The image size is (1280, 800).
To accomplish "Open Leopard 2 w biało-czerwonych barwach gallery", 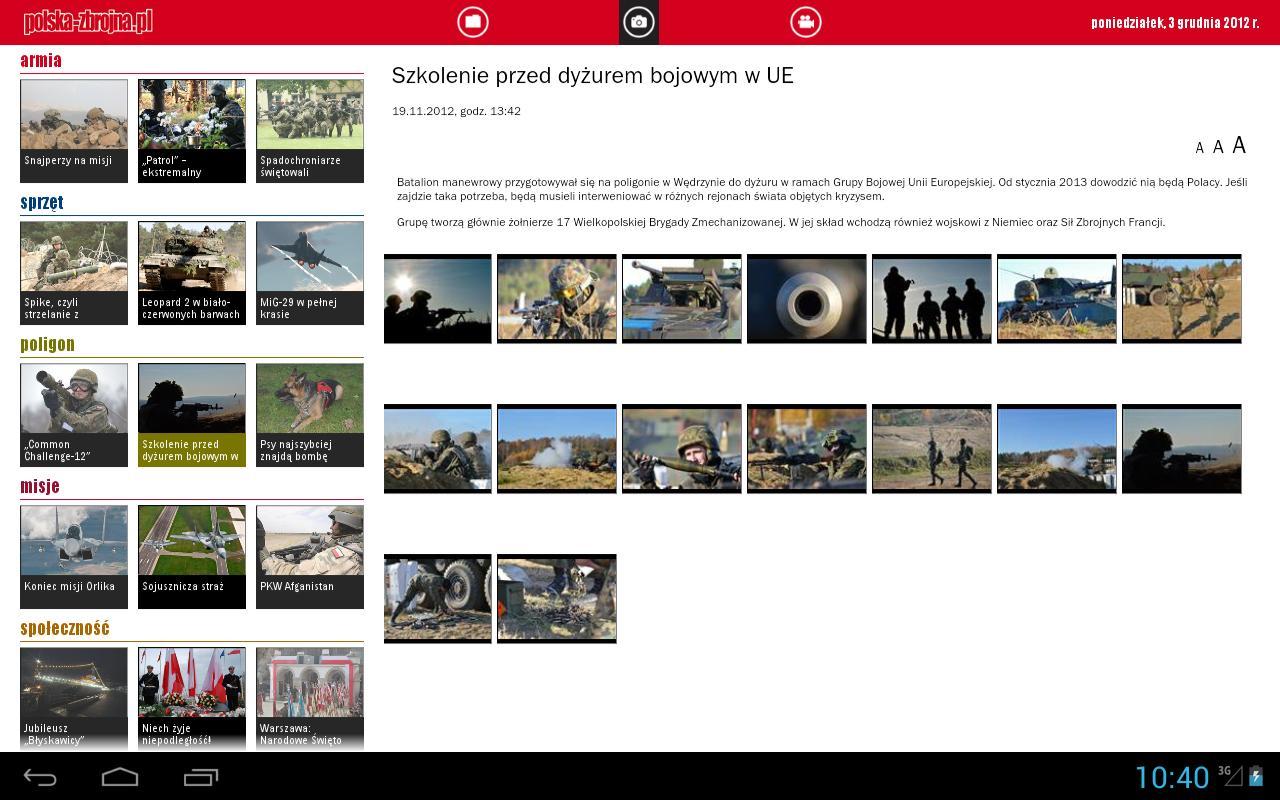I will tap(191, 272).
